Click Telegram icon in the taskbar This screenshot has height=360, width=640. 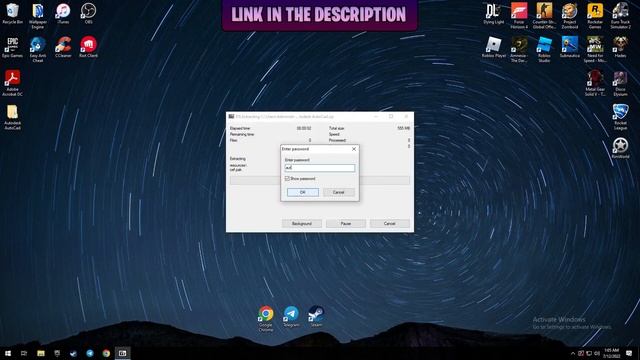(90, 353)
